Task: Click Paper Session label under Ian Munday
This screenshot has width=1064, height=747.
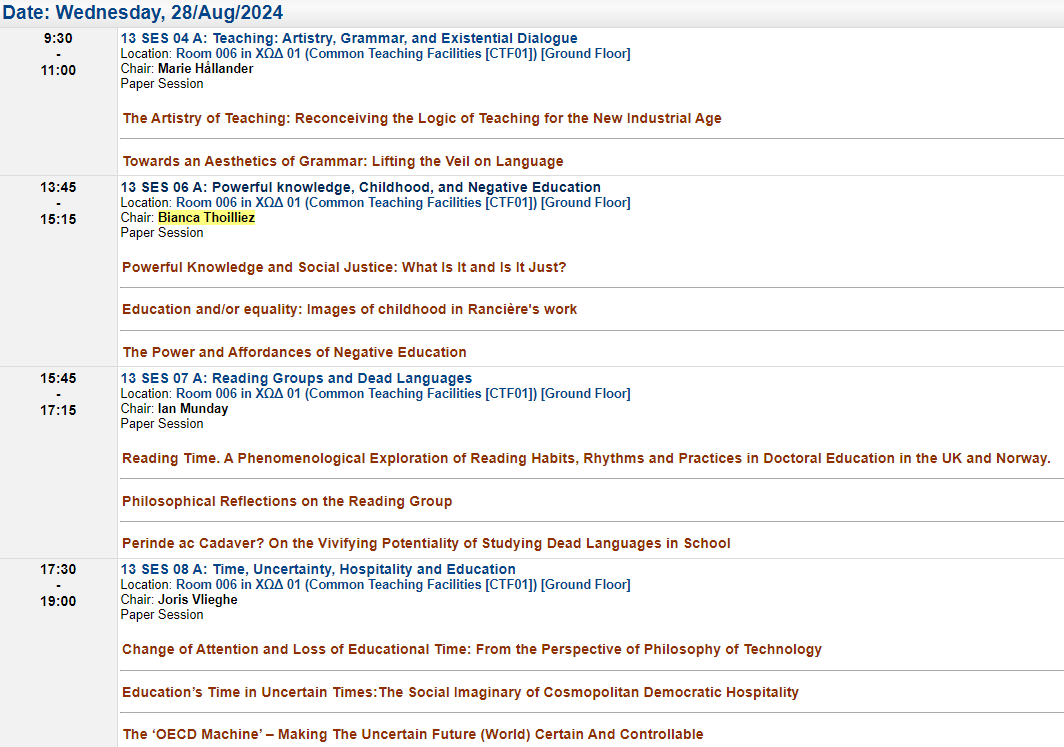Action: coord(162,423)
